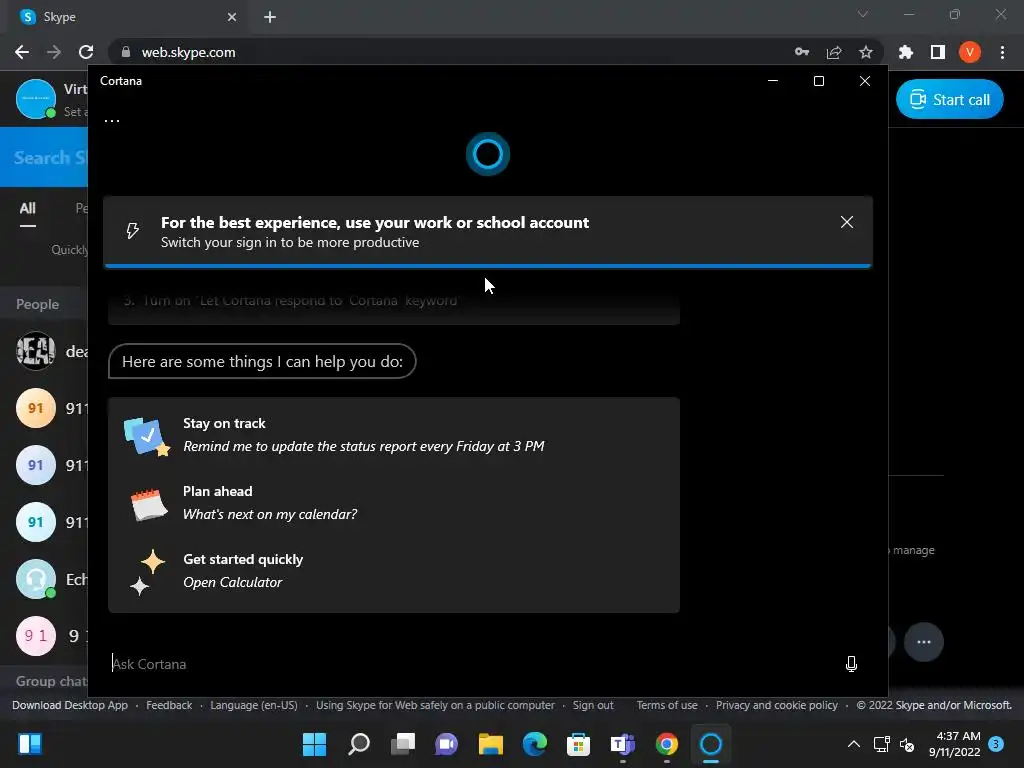Open Task View from the taskbar
Viewport: 1024px width, 768px height.
click(402, 744)
